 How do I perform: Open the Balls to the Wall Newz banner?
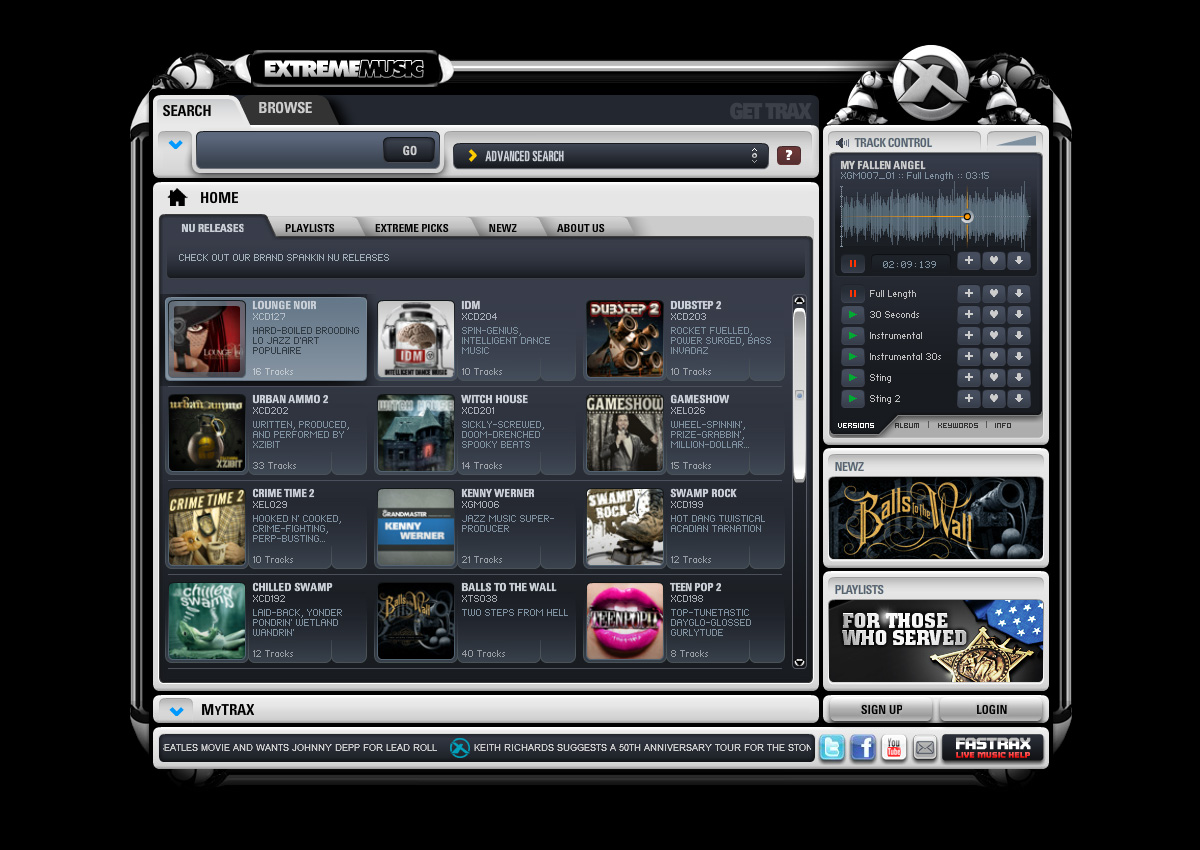click(x=936, y=518)
